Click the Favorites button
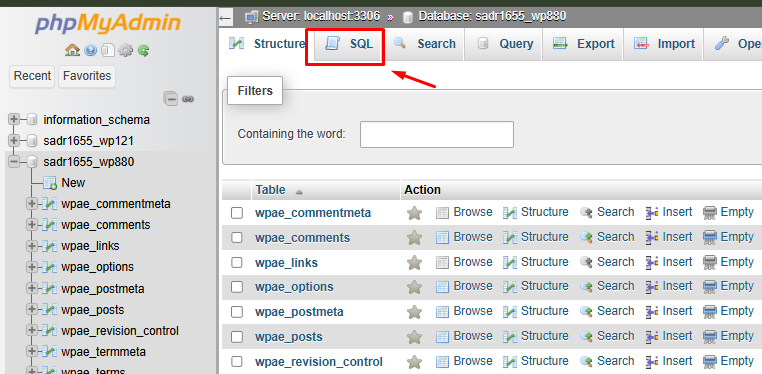The height and width of the screenshot is (374, 762). point(87,76)
